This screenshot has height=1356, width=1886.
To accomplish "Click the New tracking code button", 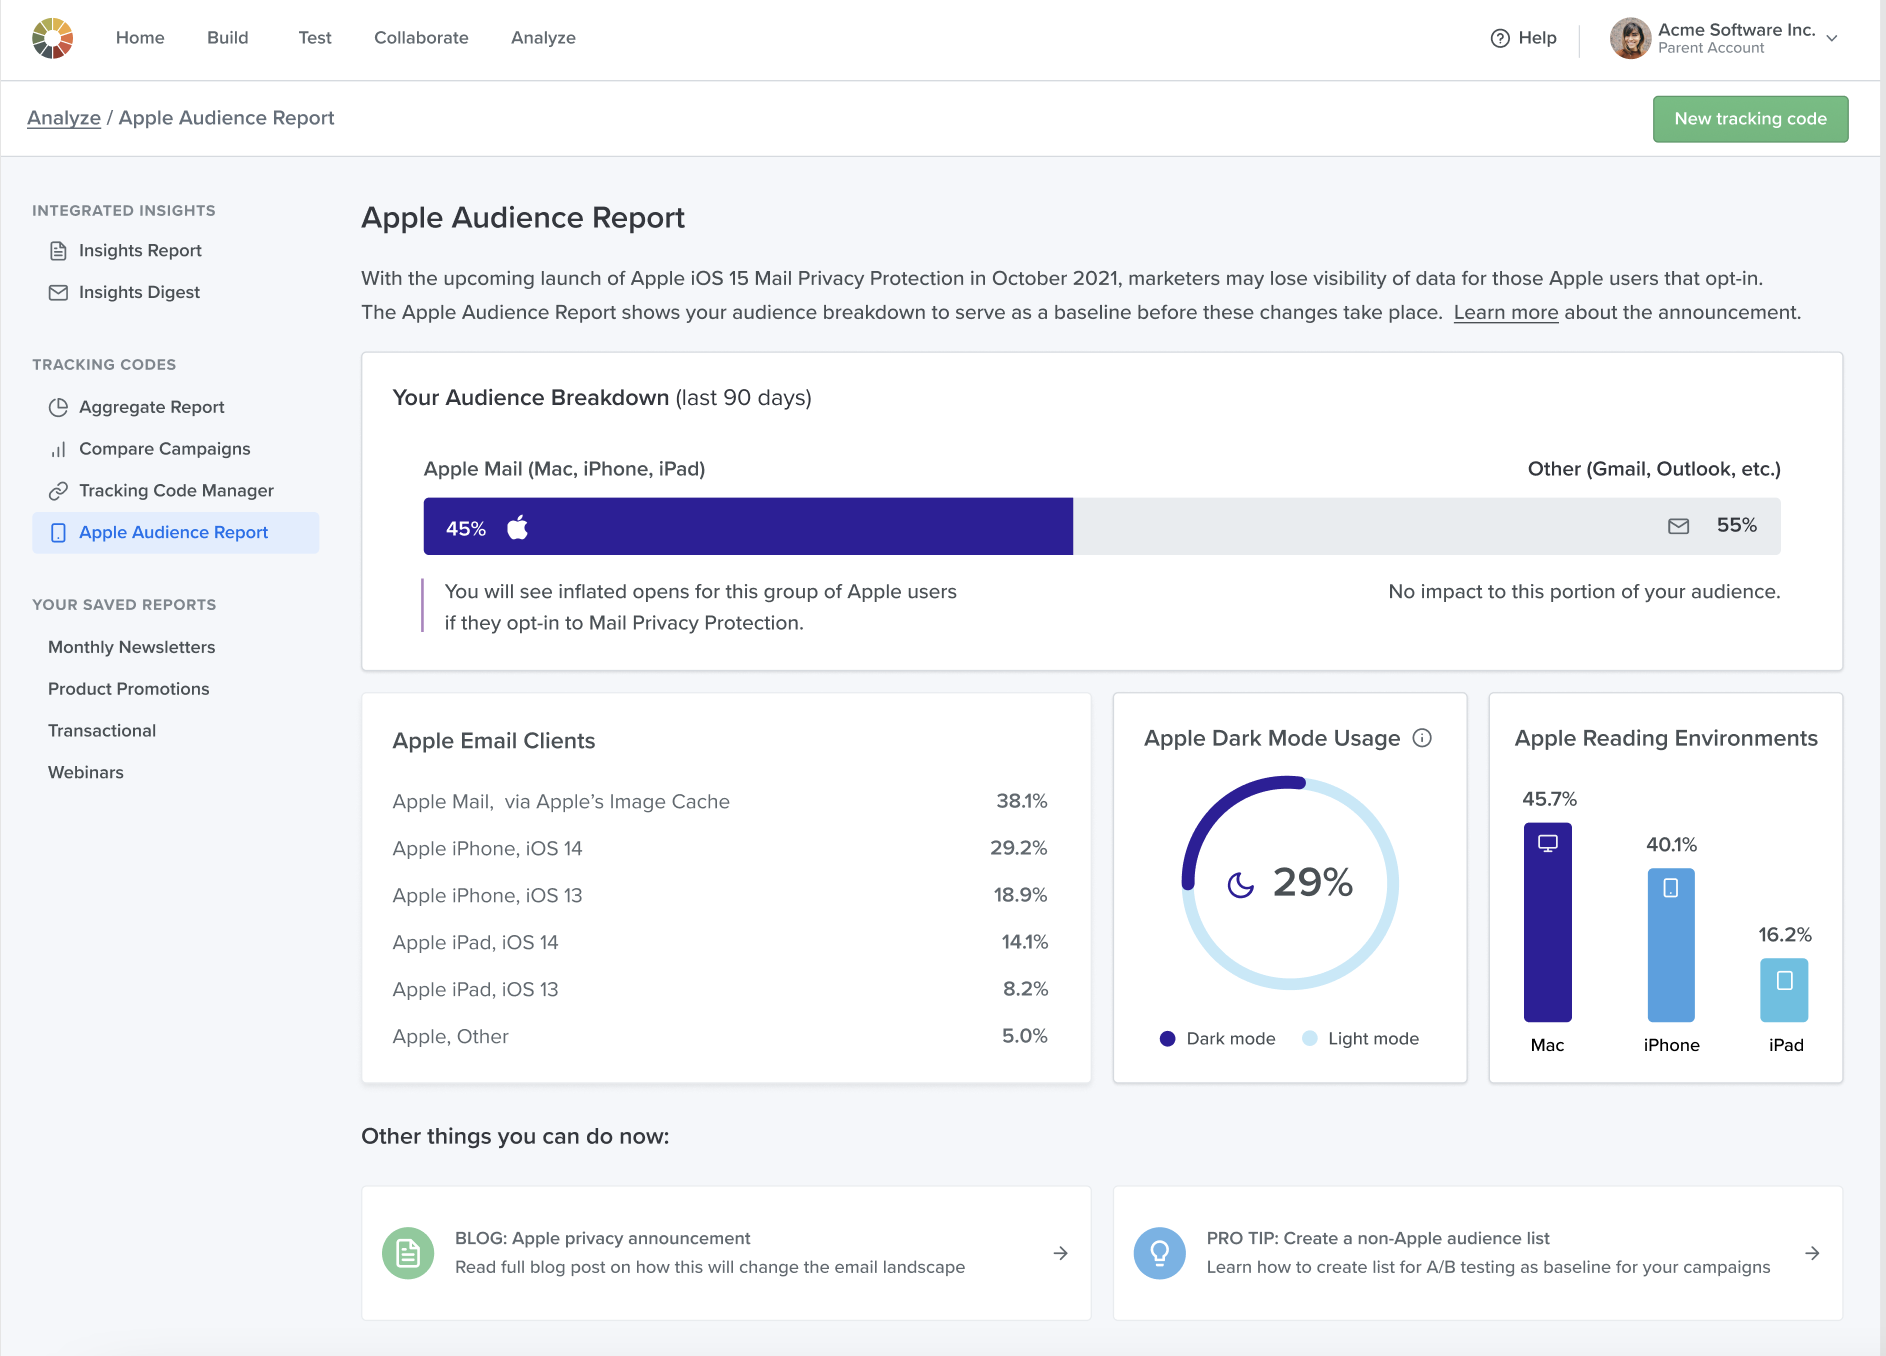I will [1750, 118].
